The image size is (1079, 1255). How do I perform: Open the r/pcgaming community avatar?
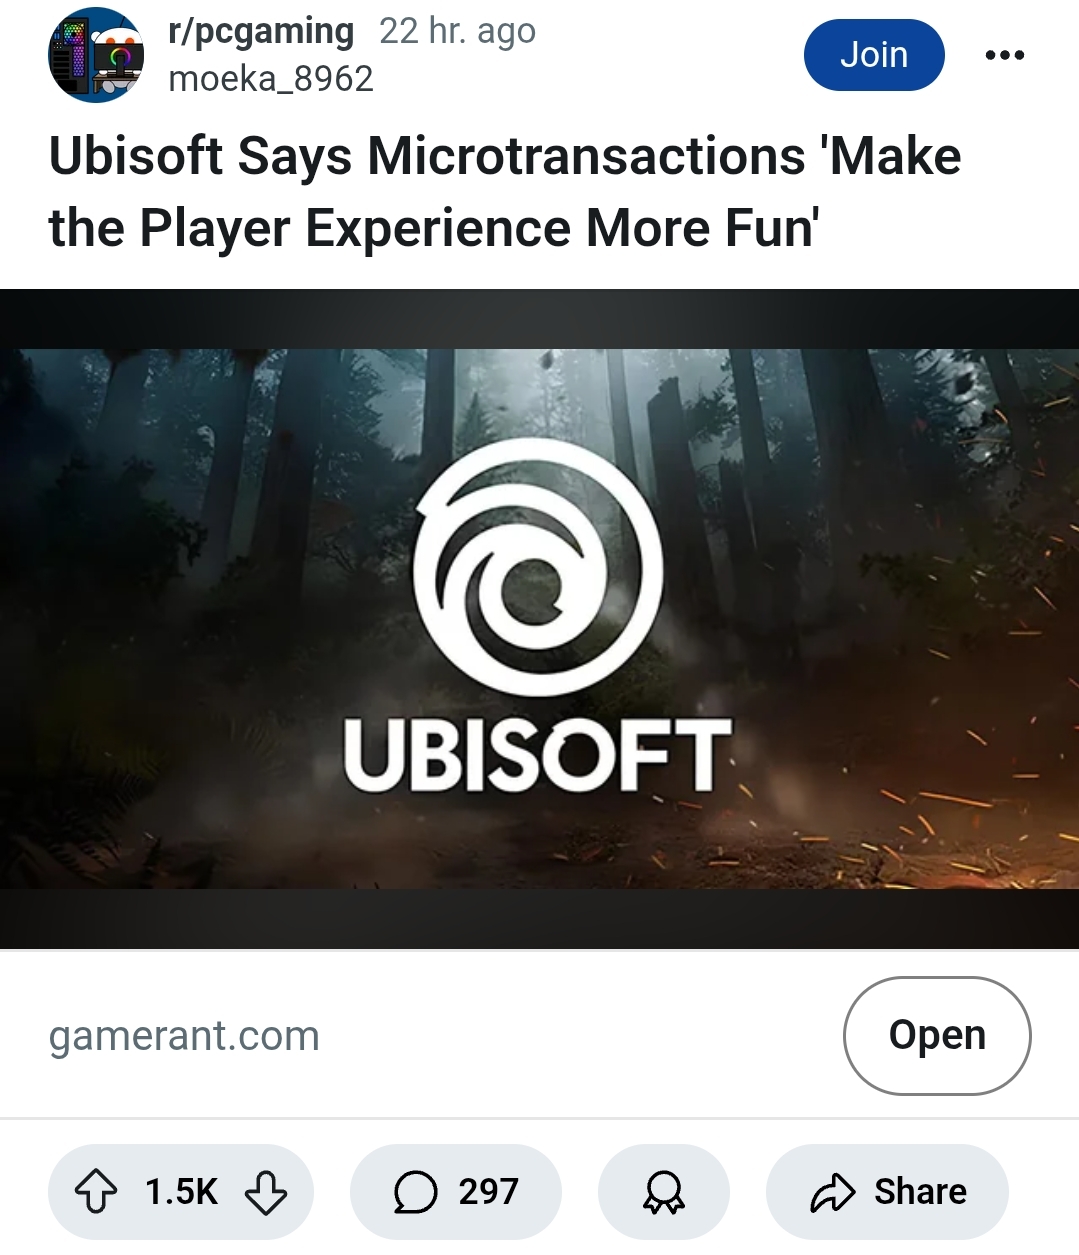point(96,55)
